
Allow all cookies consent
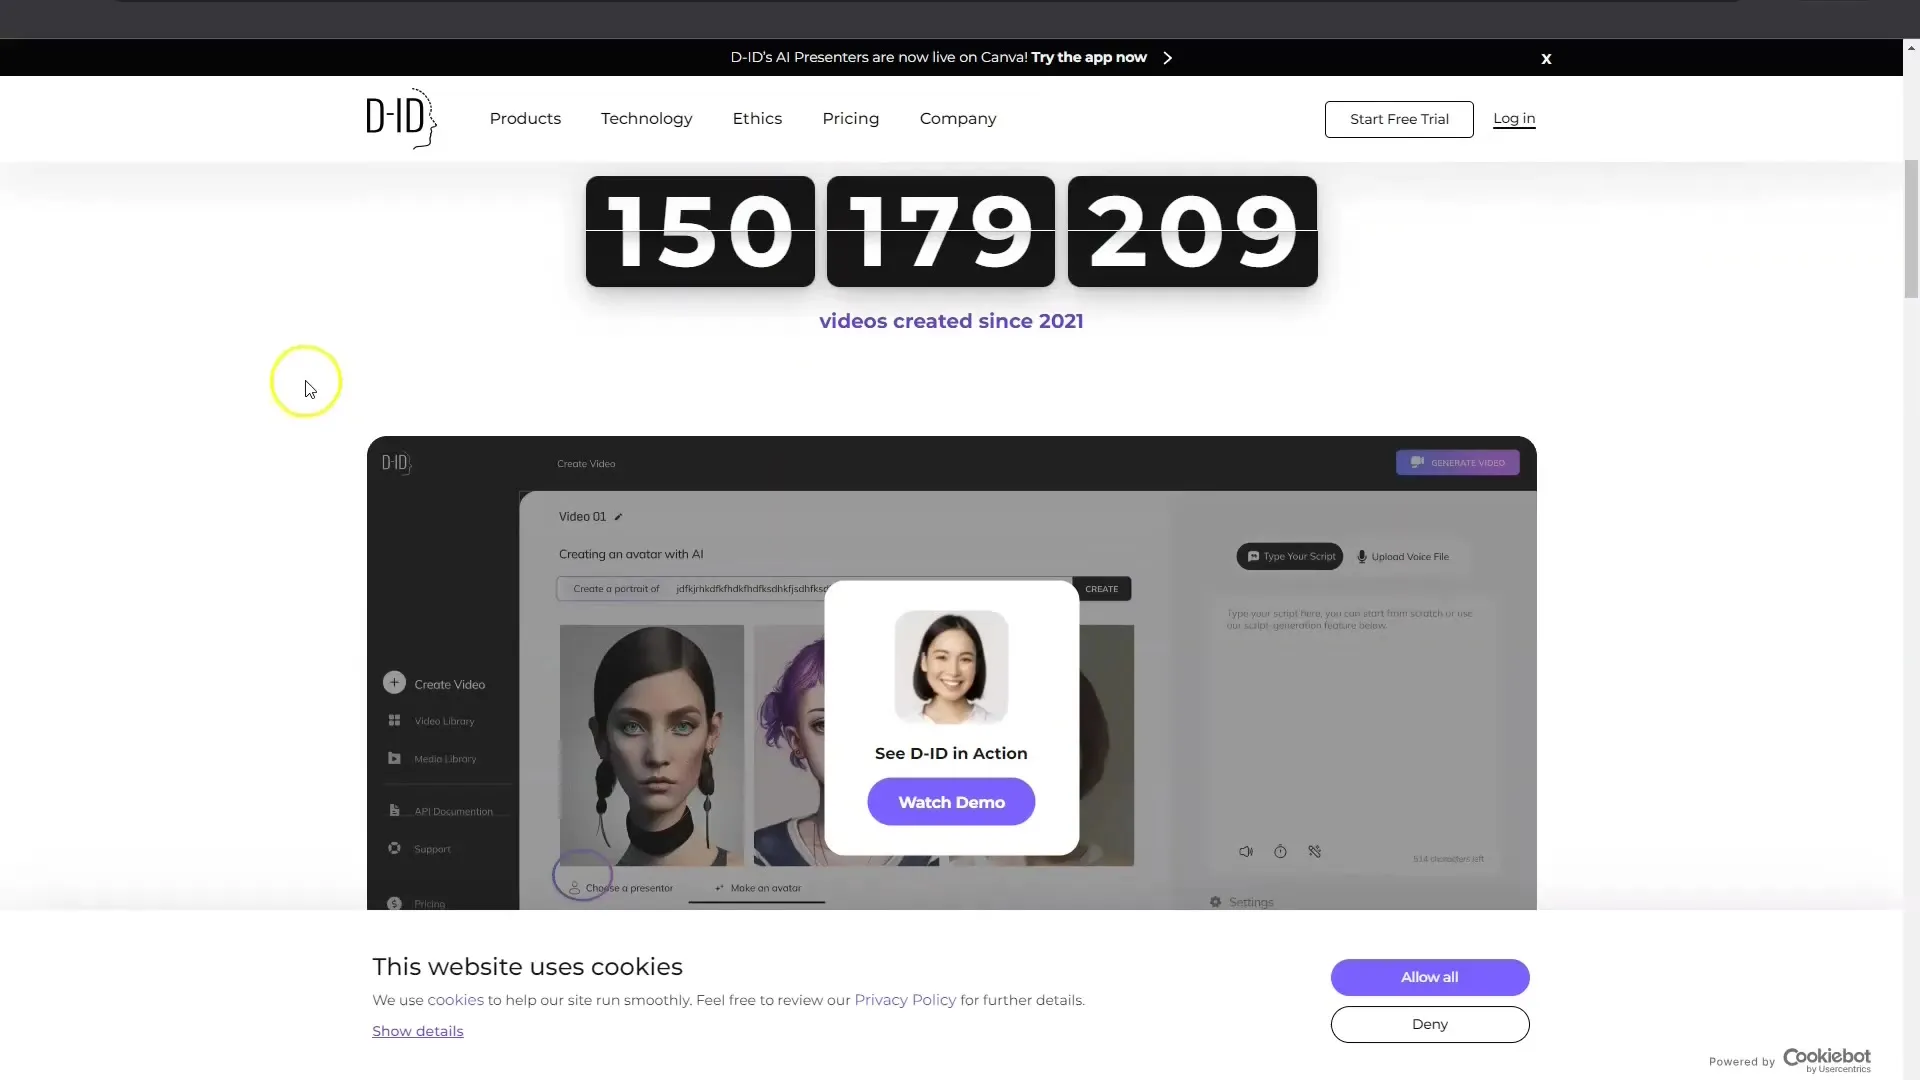pyautogui.click(x=1429, y=976)
